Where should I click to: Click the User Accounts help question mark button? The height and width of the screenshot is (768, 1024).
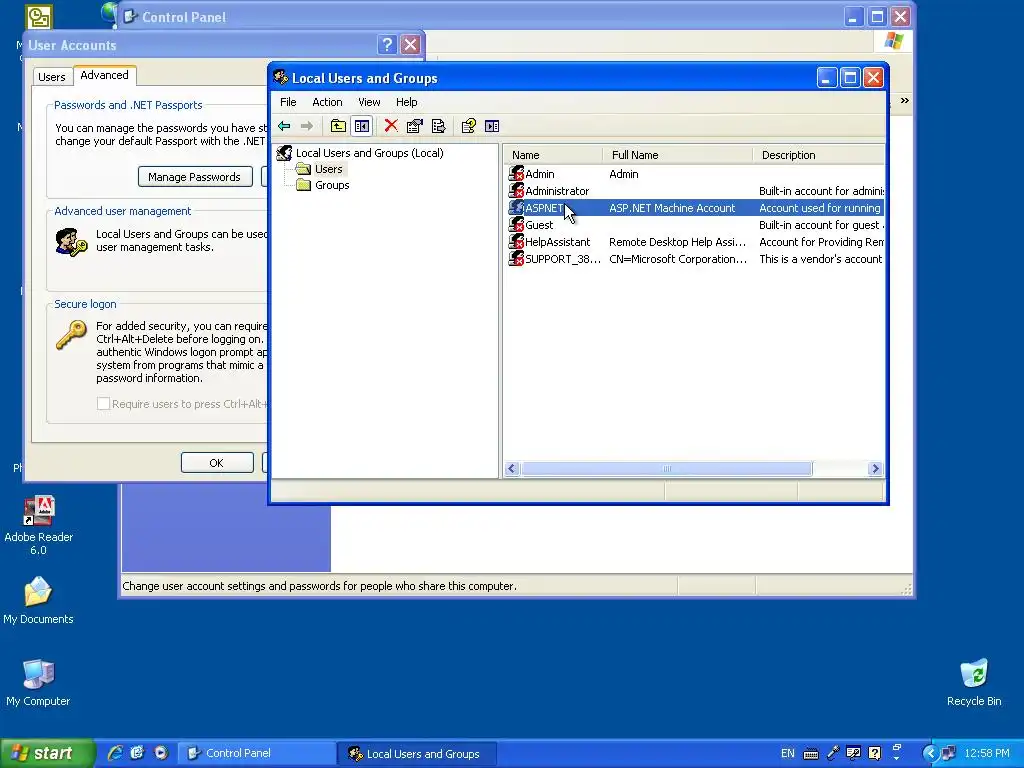pyautogui.click(x=387, y=44)
